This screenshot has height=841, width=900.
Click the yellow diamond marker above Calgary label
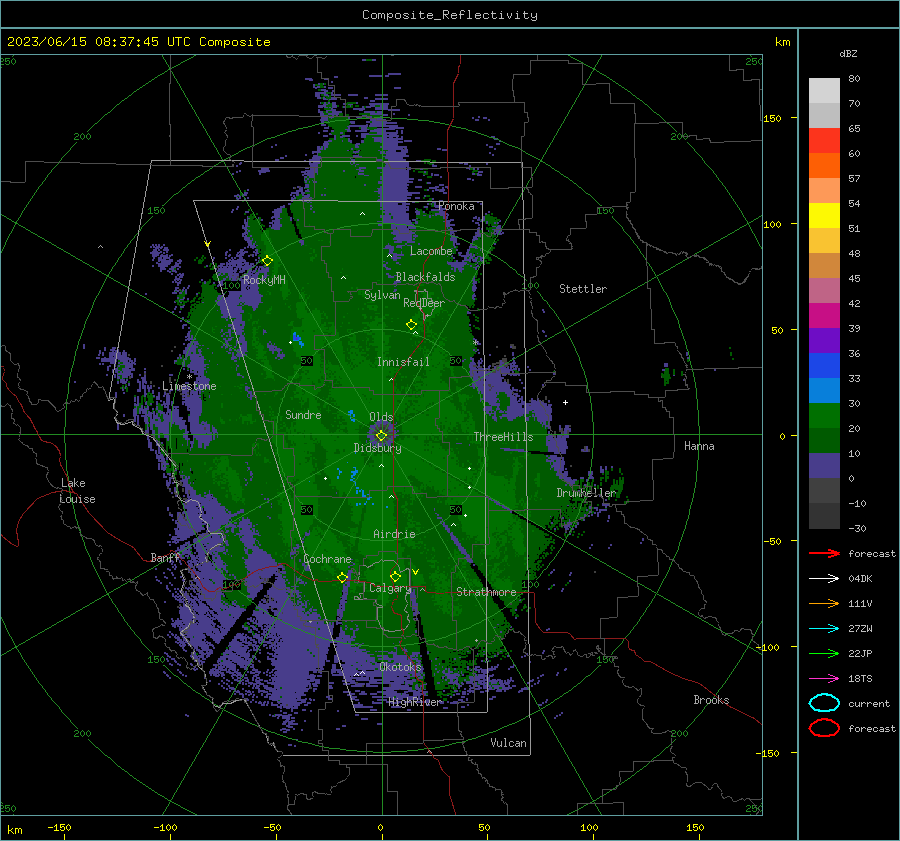tap(395, 576)
